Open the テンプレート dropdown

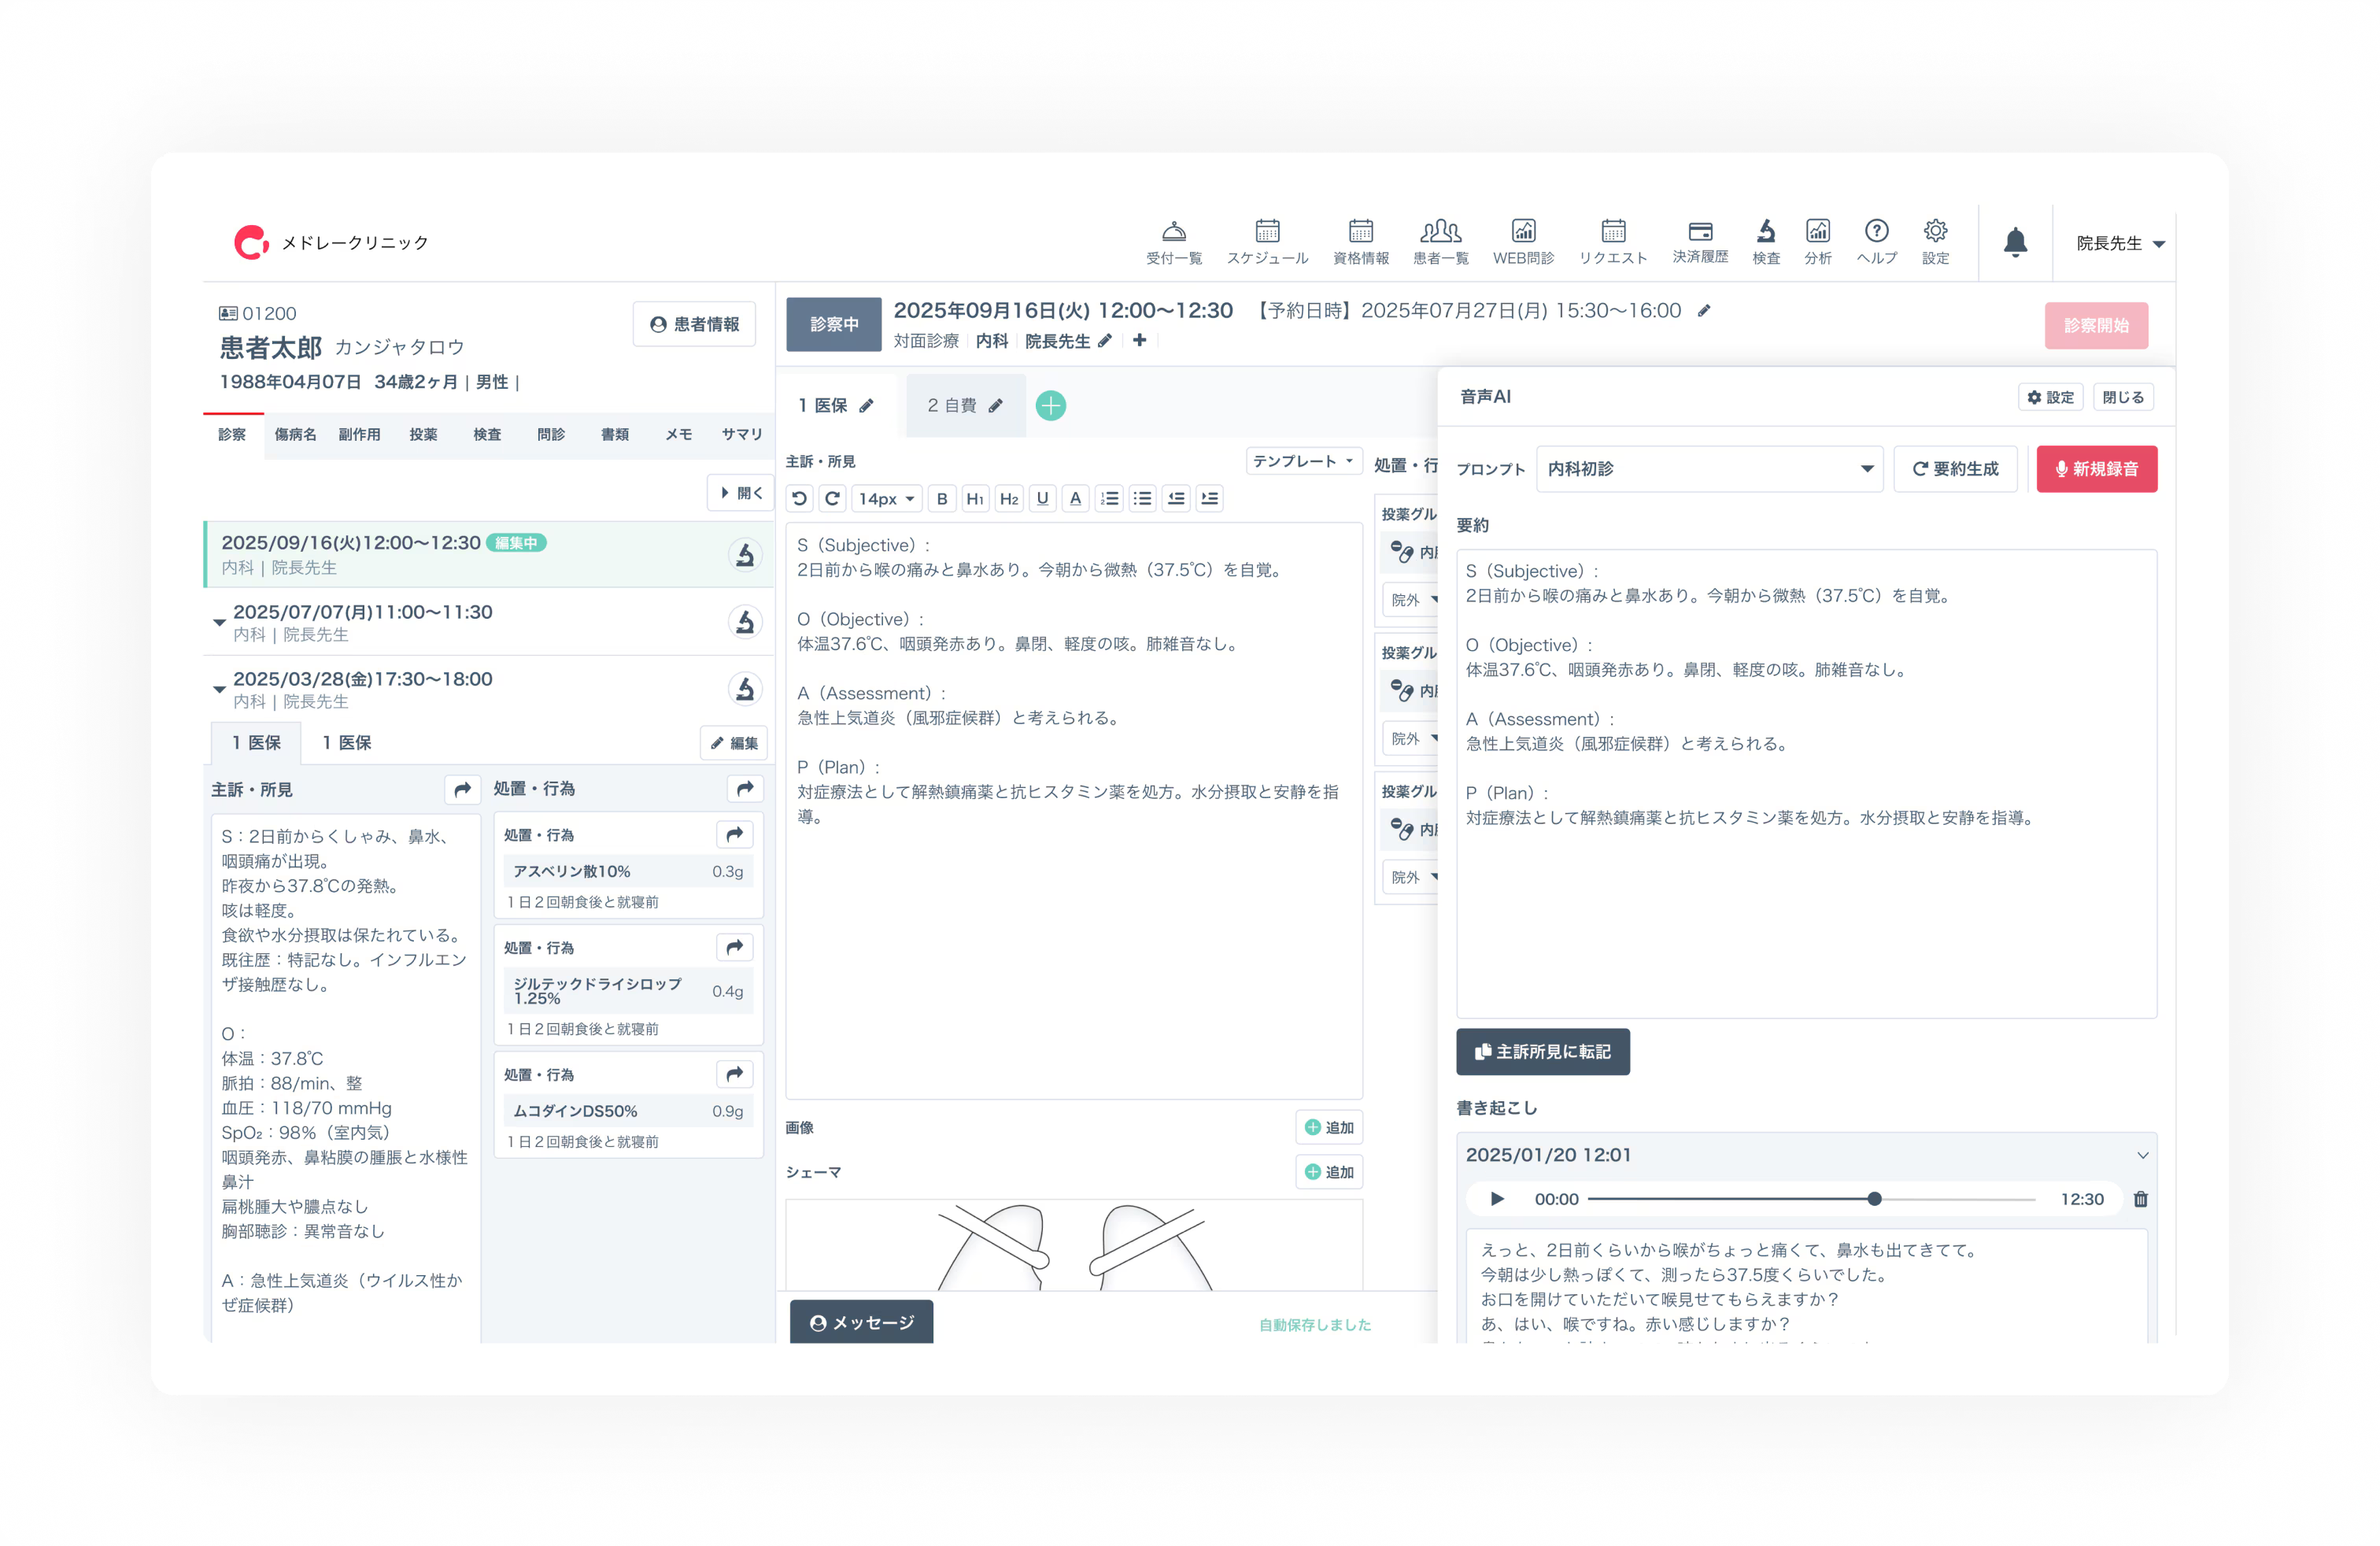tap(1303, 460)
